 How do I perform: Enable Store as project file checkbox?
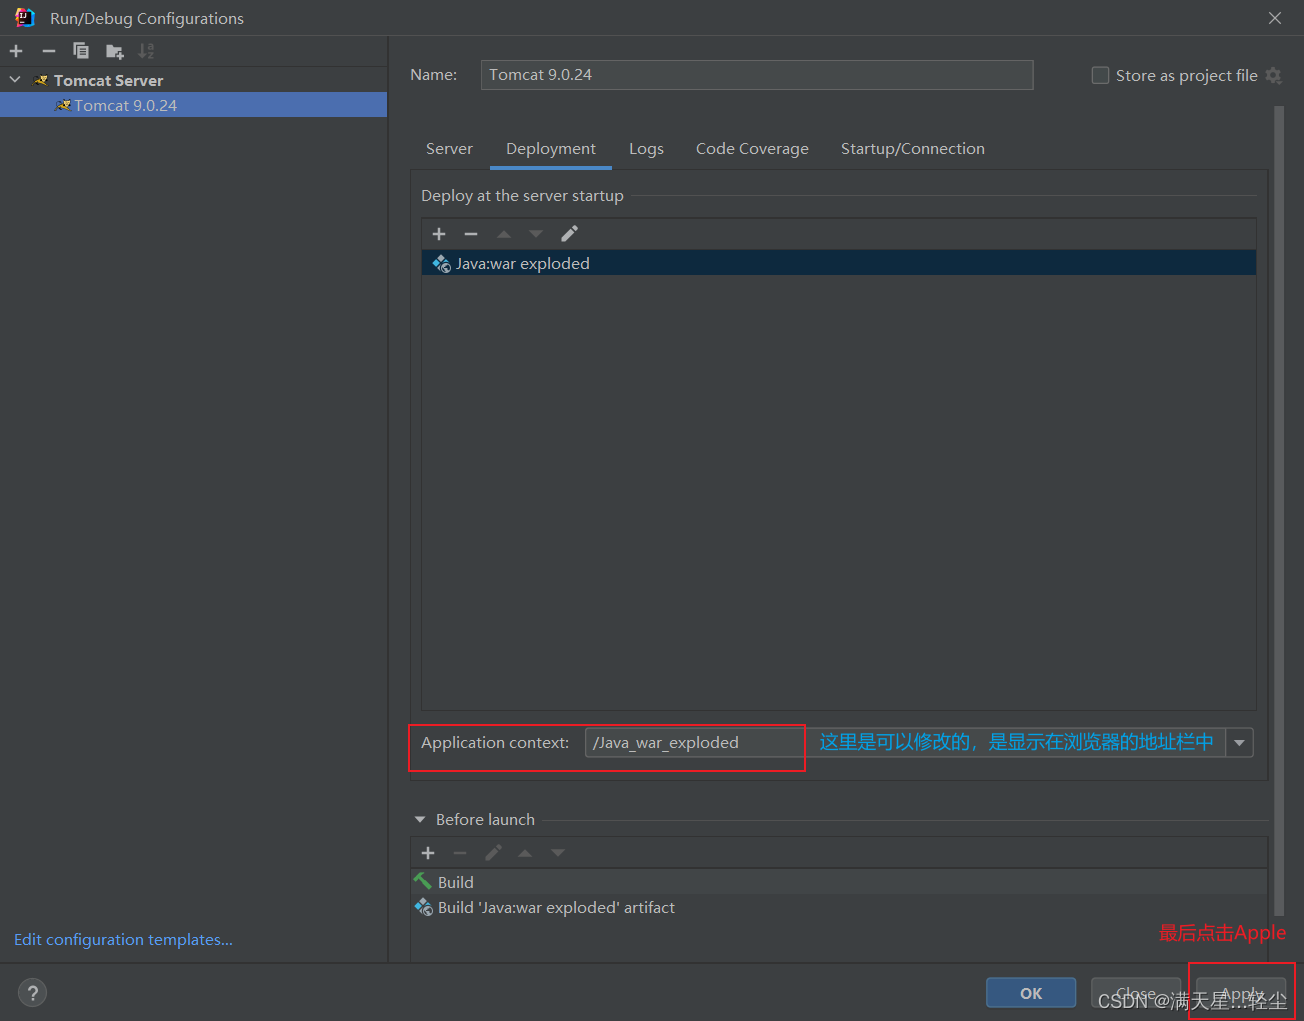coord(1100,75)
